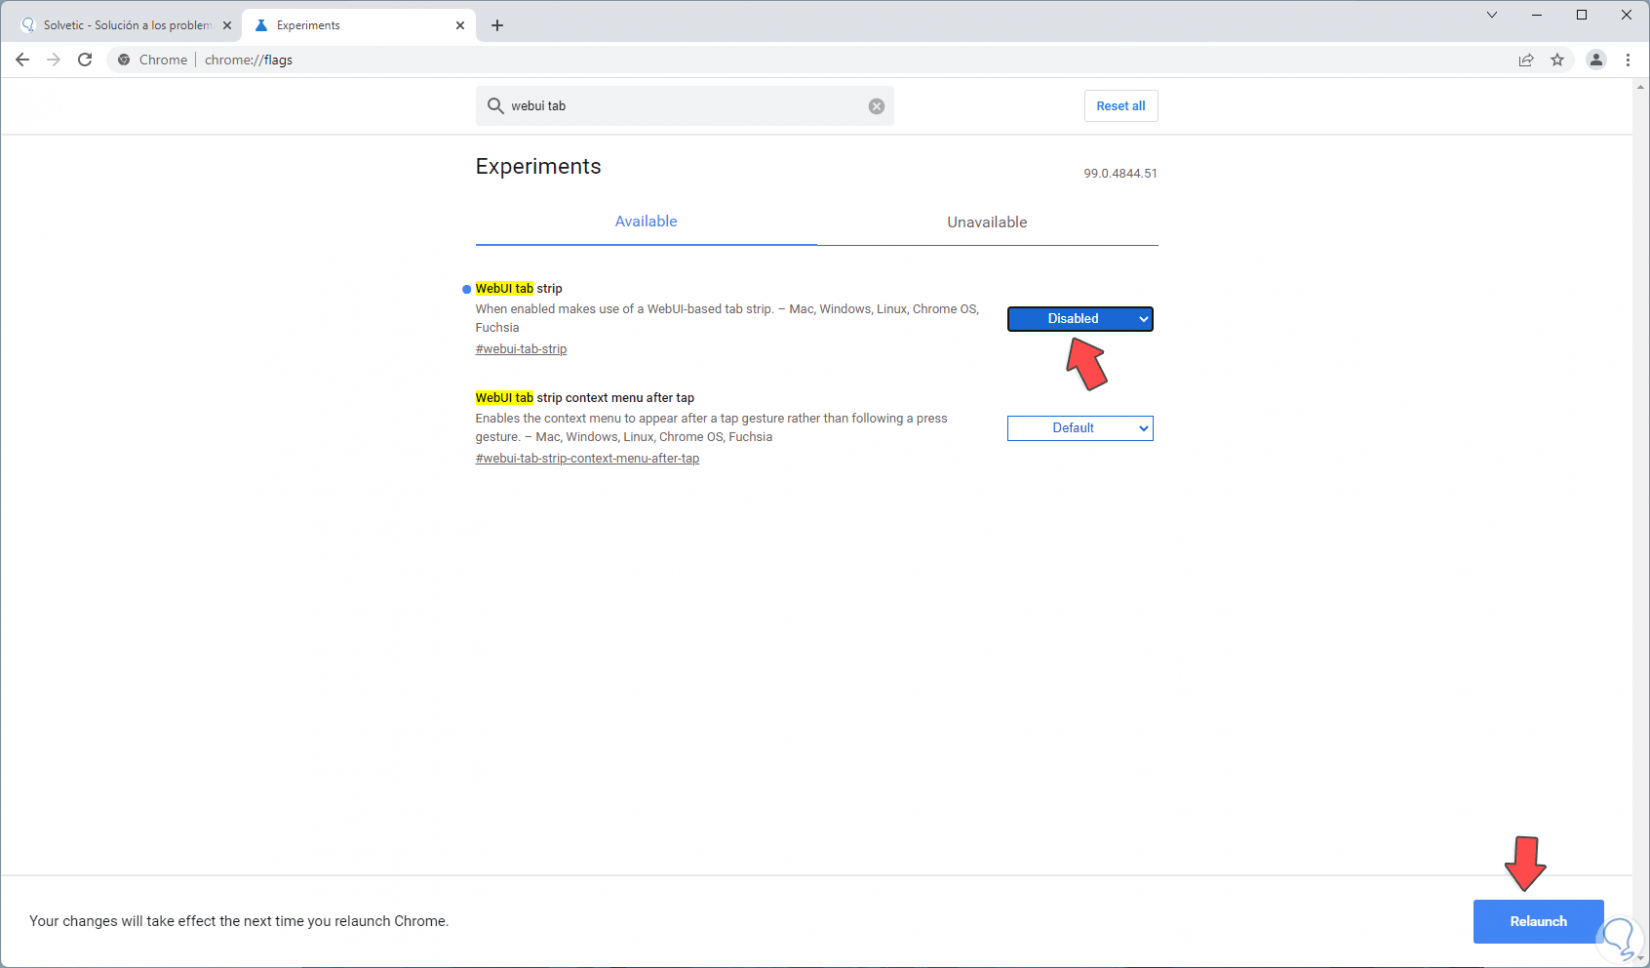
Task: Open the WebUI tab strip Disabled dropdown
Action: [x=1080, y=319]
